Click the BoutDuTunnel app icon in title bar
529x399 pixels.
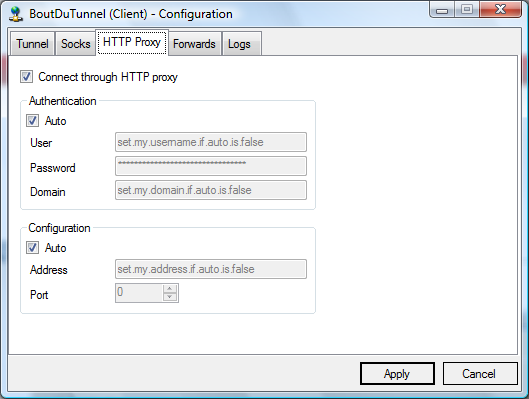(16, 14)
